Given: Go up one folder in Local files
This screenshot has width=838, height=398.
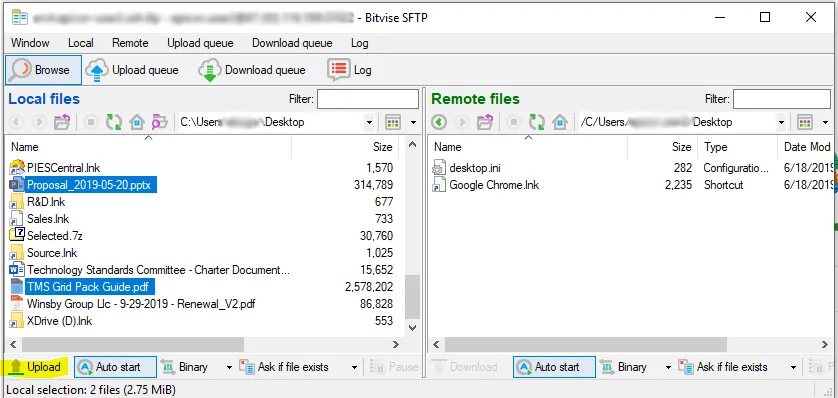Looking at the screenshot, I should coord(62,122).
